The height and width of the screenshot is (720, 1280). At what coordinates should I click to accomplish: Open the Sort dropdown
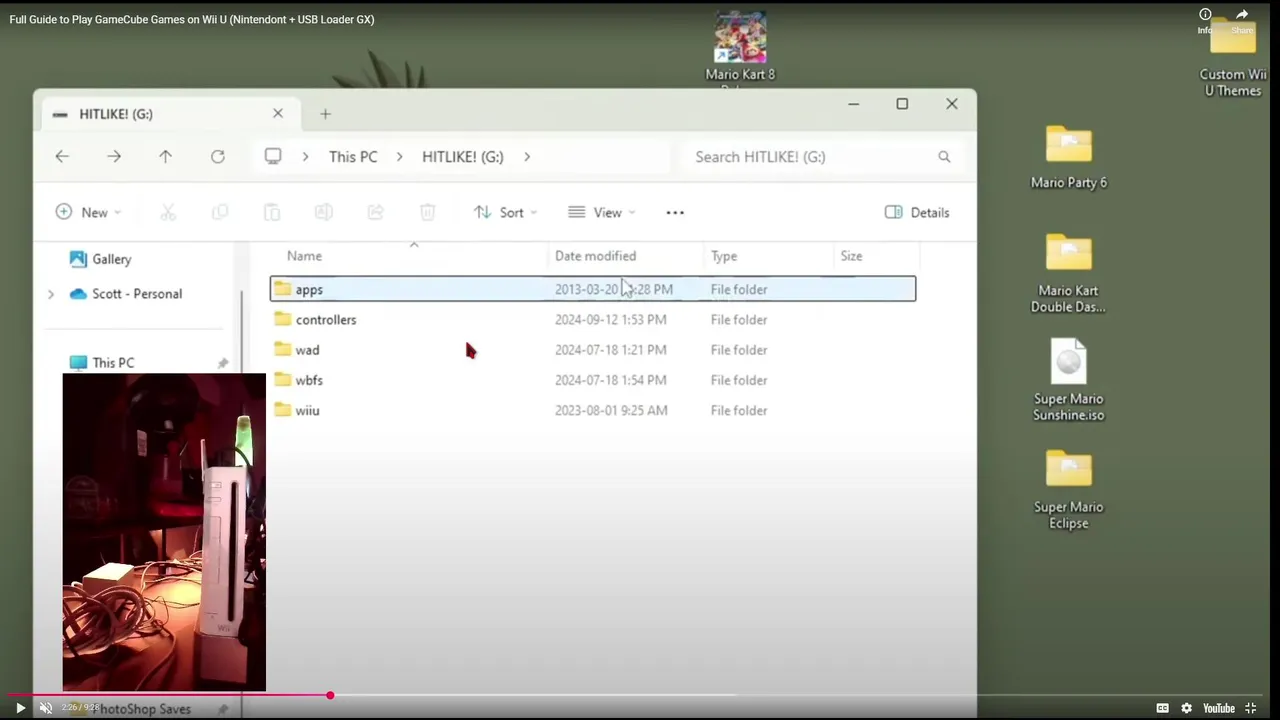pyautogui.click(x=506, y=212)
